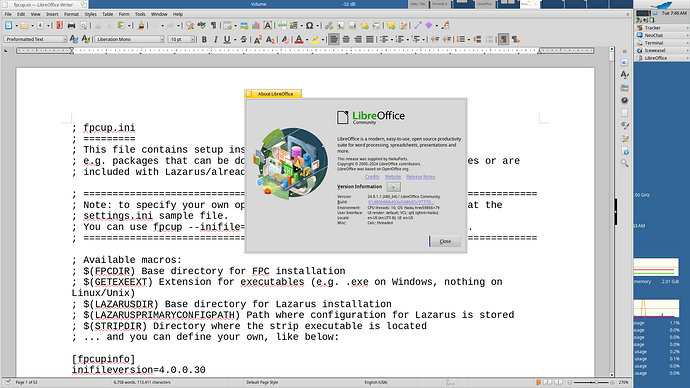Export the document as PDF
Image resolution: width=690 pixels, height=388 pixels.
pos(59,26)
